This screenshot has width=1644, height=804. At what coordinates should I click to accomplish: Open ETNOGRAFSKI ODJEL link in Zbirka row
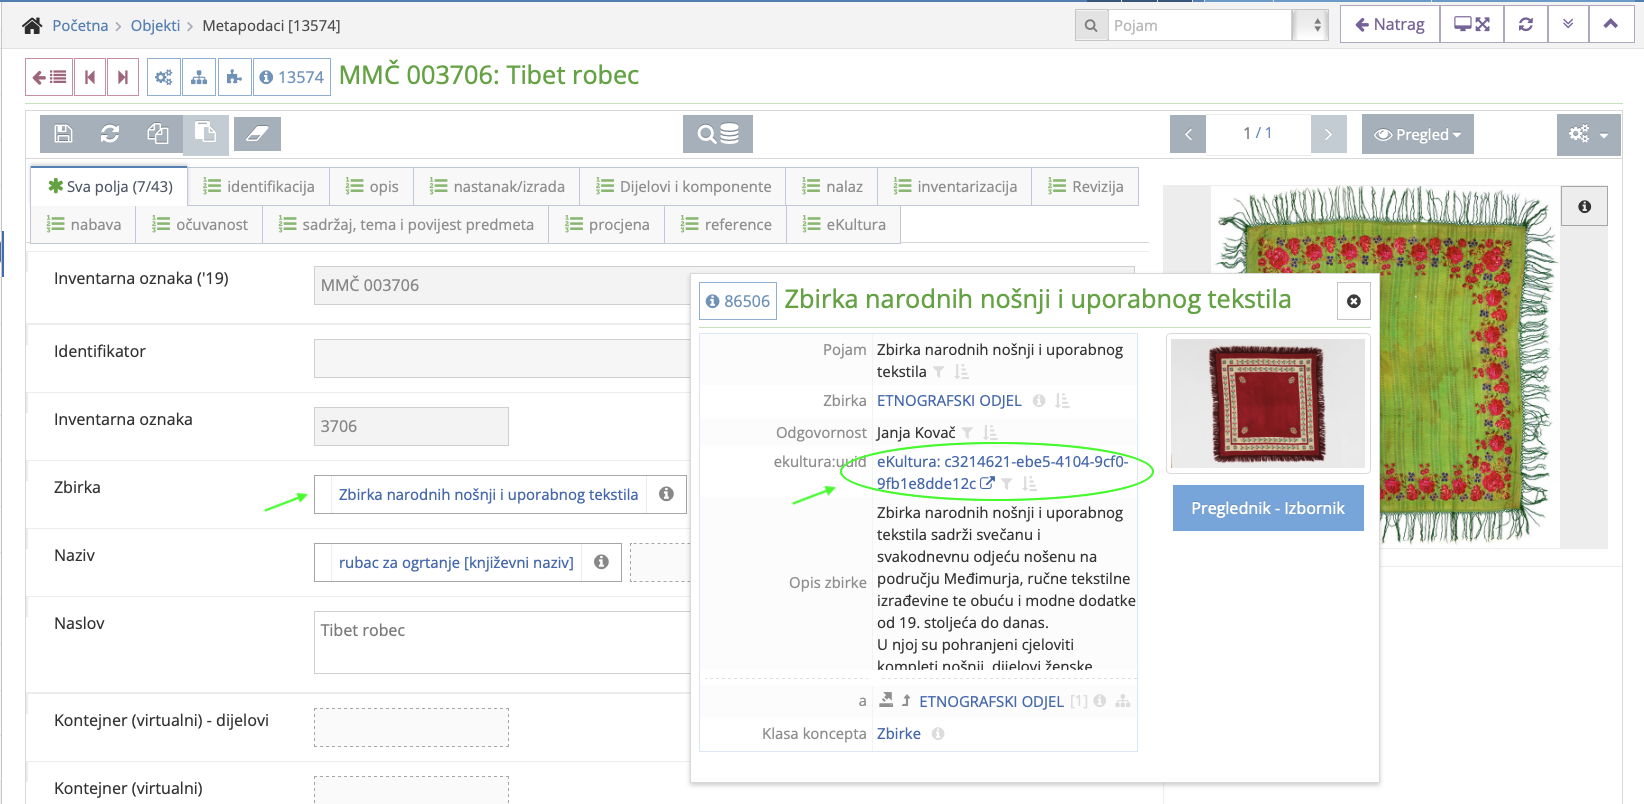click(x=949, y=401)
